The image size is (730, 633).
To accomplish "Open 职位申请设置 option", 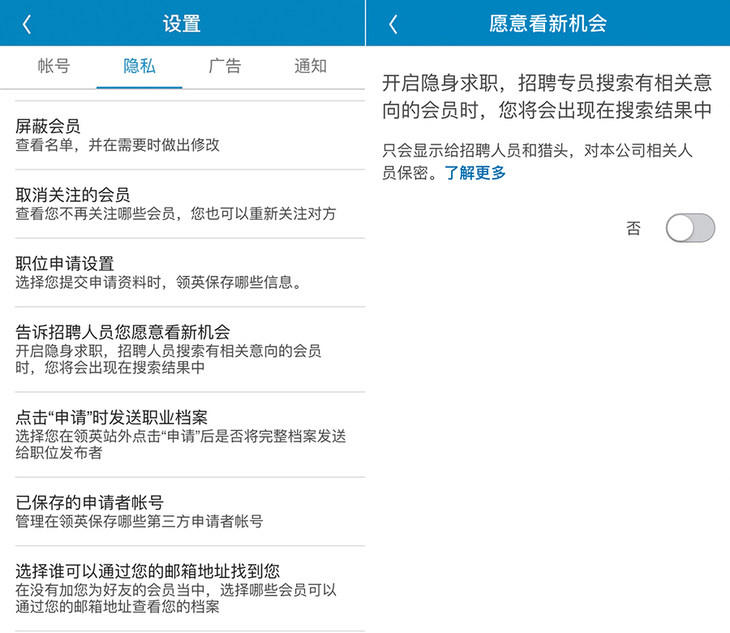I will (x=190, y=272).
